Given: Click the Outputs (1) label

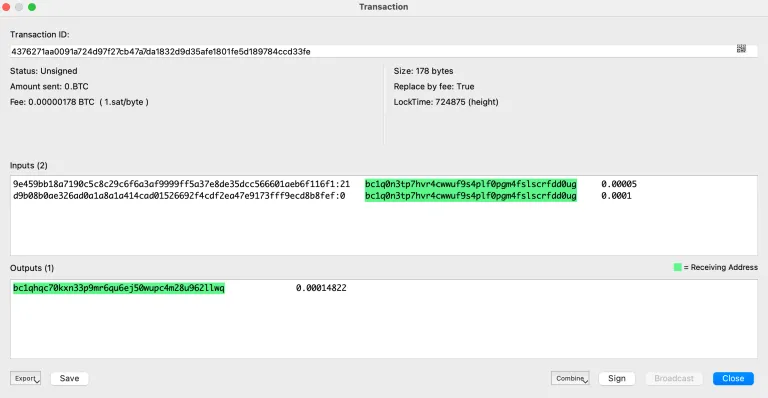Looking at the screenshot, I should [32, 268].
